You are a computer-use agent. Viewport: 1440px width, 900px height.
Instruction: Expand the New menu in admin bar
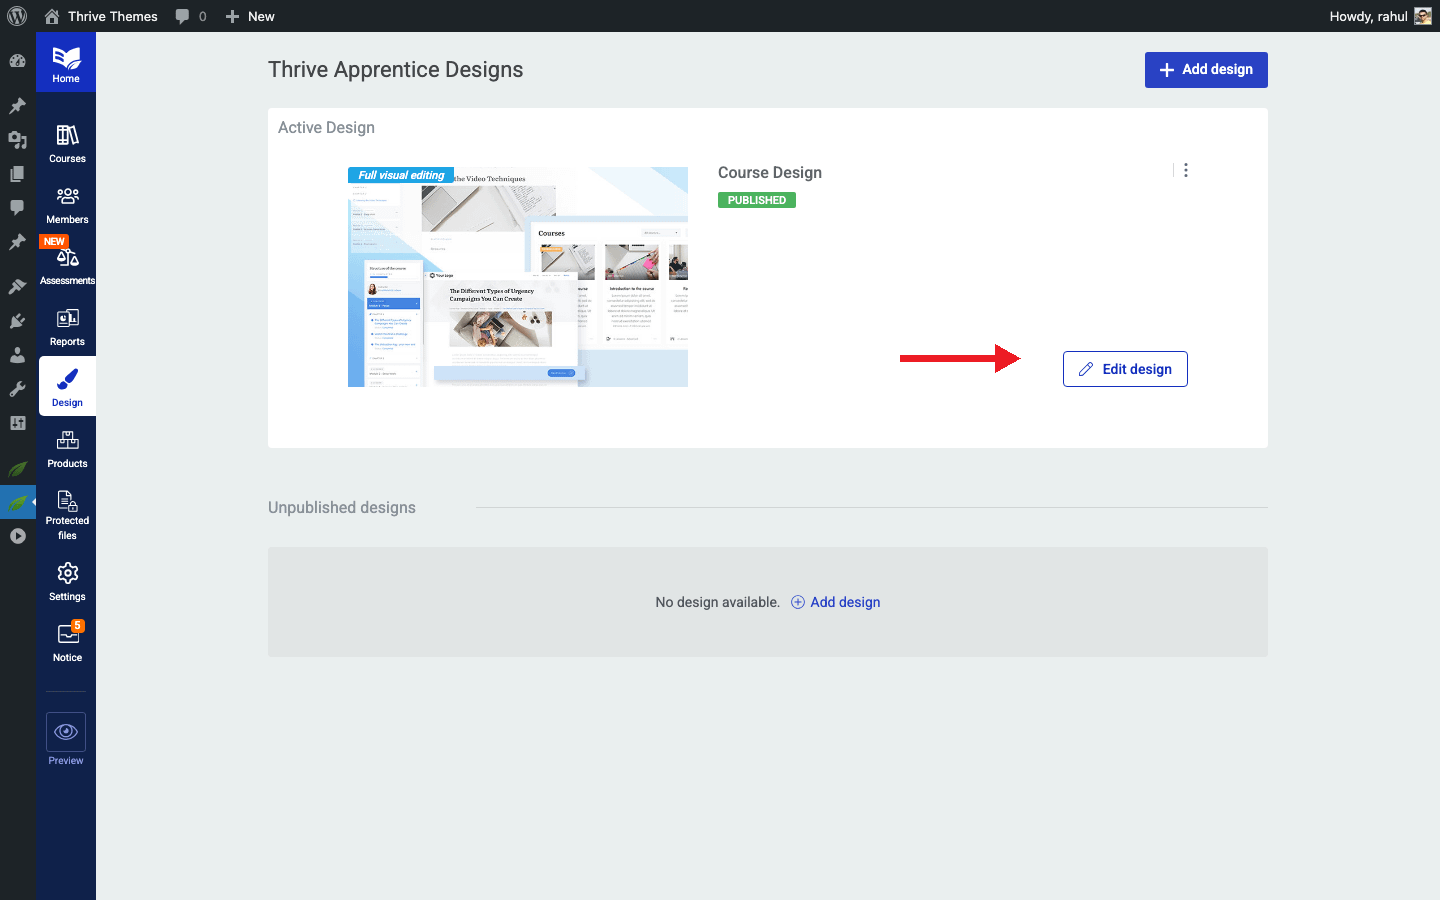click(x=249, y=16)
